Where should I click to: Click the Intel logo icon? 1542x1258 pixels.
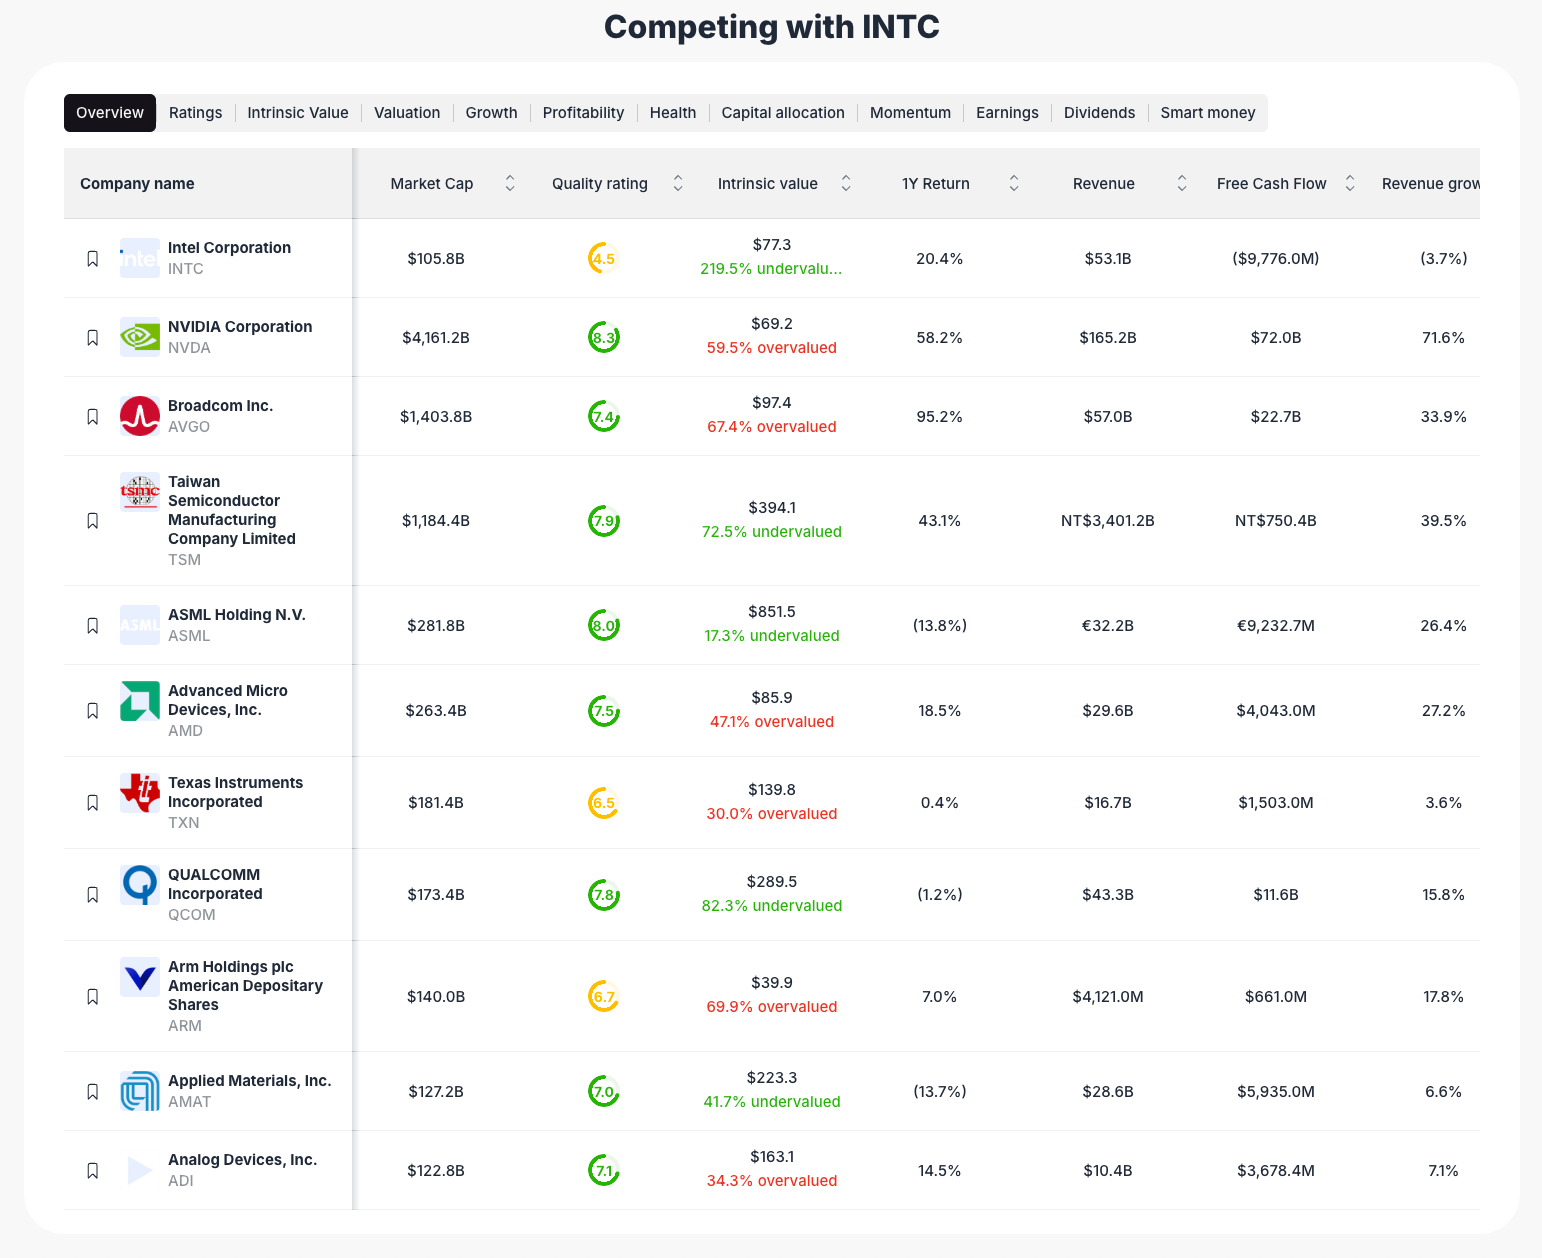tap(140, 258)
